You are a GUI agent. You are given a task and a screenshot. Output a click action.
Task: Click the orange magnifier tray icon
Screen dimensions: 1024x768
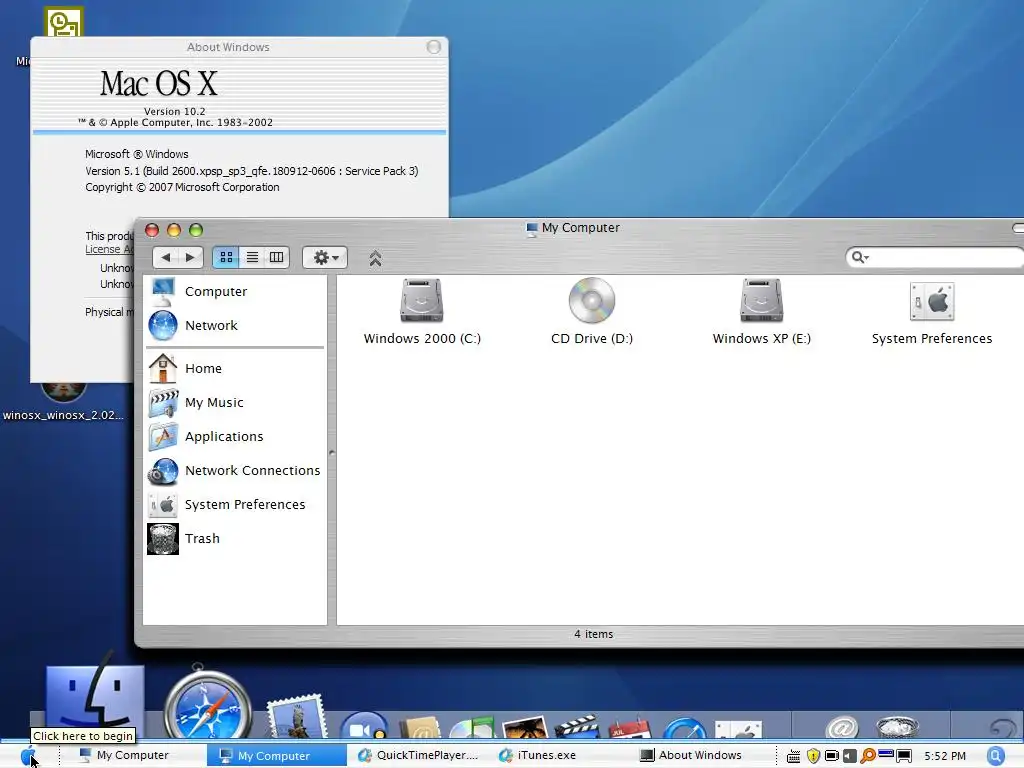click(868, 756)
